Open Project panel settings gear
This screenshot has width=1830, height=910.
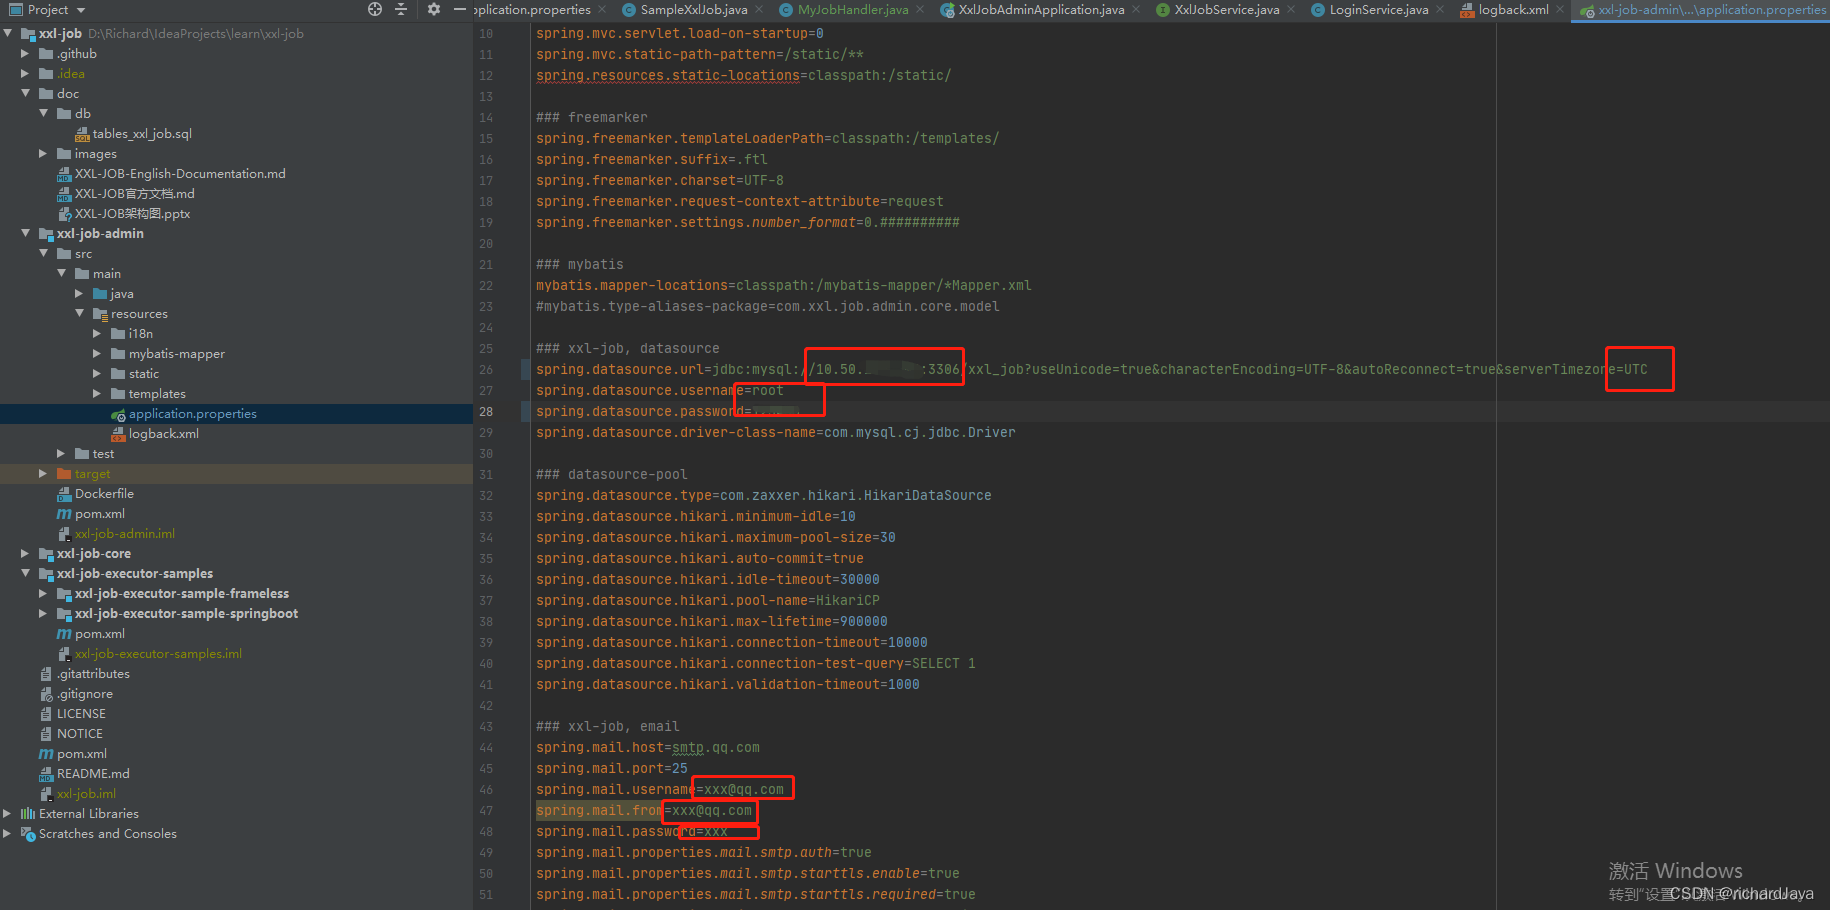pyautogui.click(x=433, y=9)
